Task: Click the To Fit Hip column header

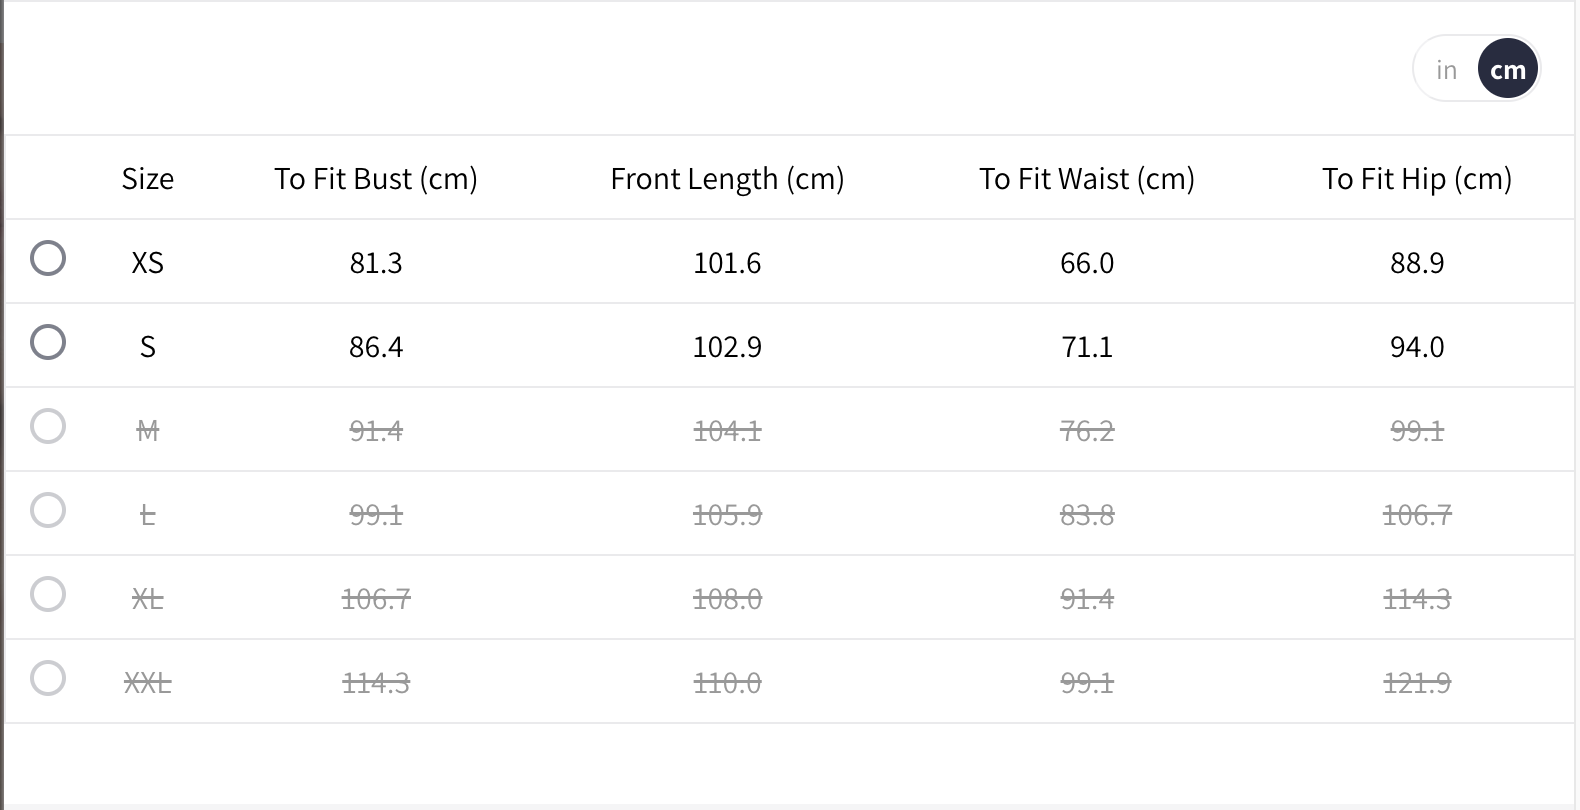Action: point(1416,179)
